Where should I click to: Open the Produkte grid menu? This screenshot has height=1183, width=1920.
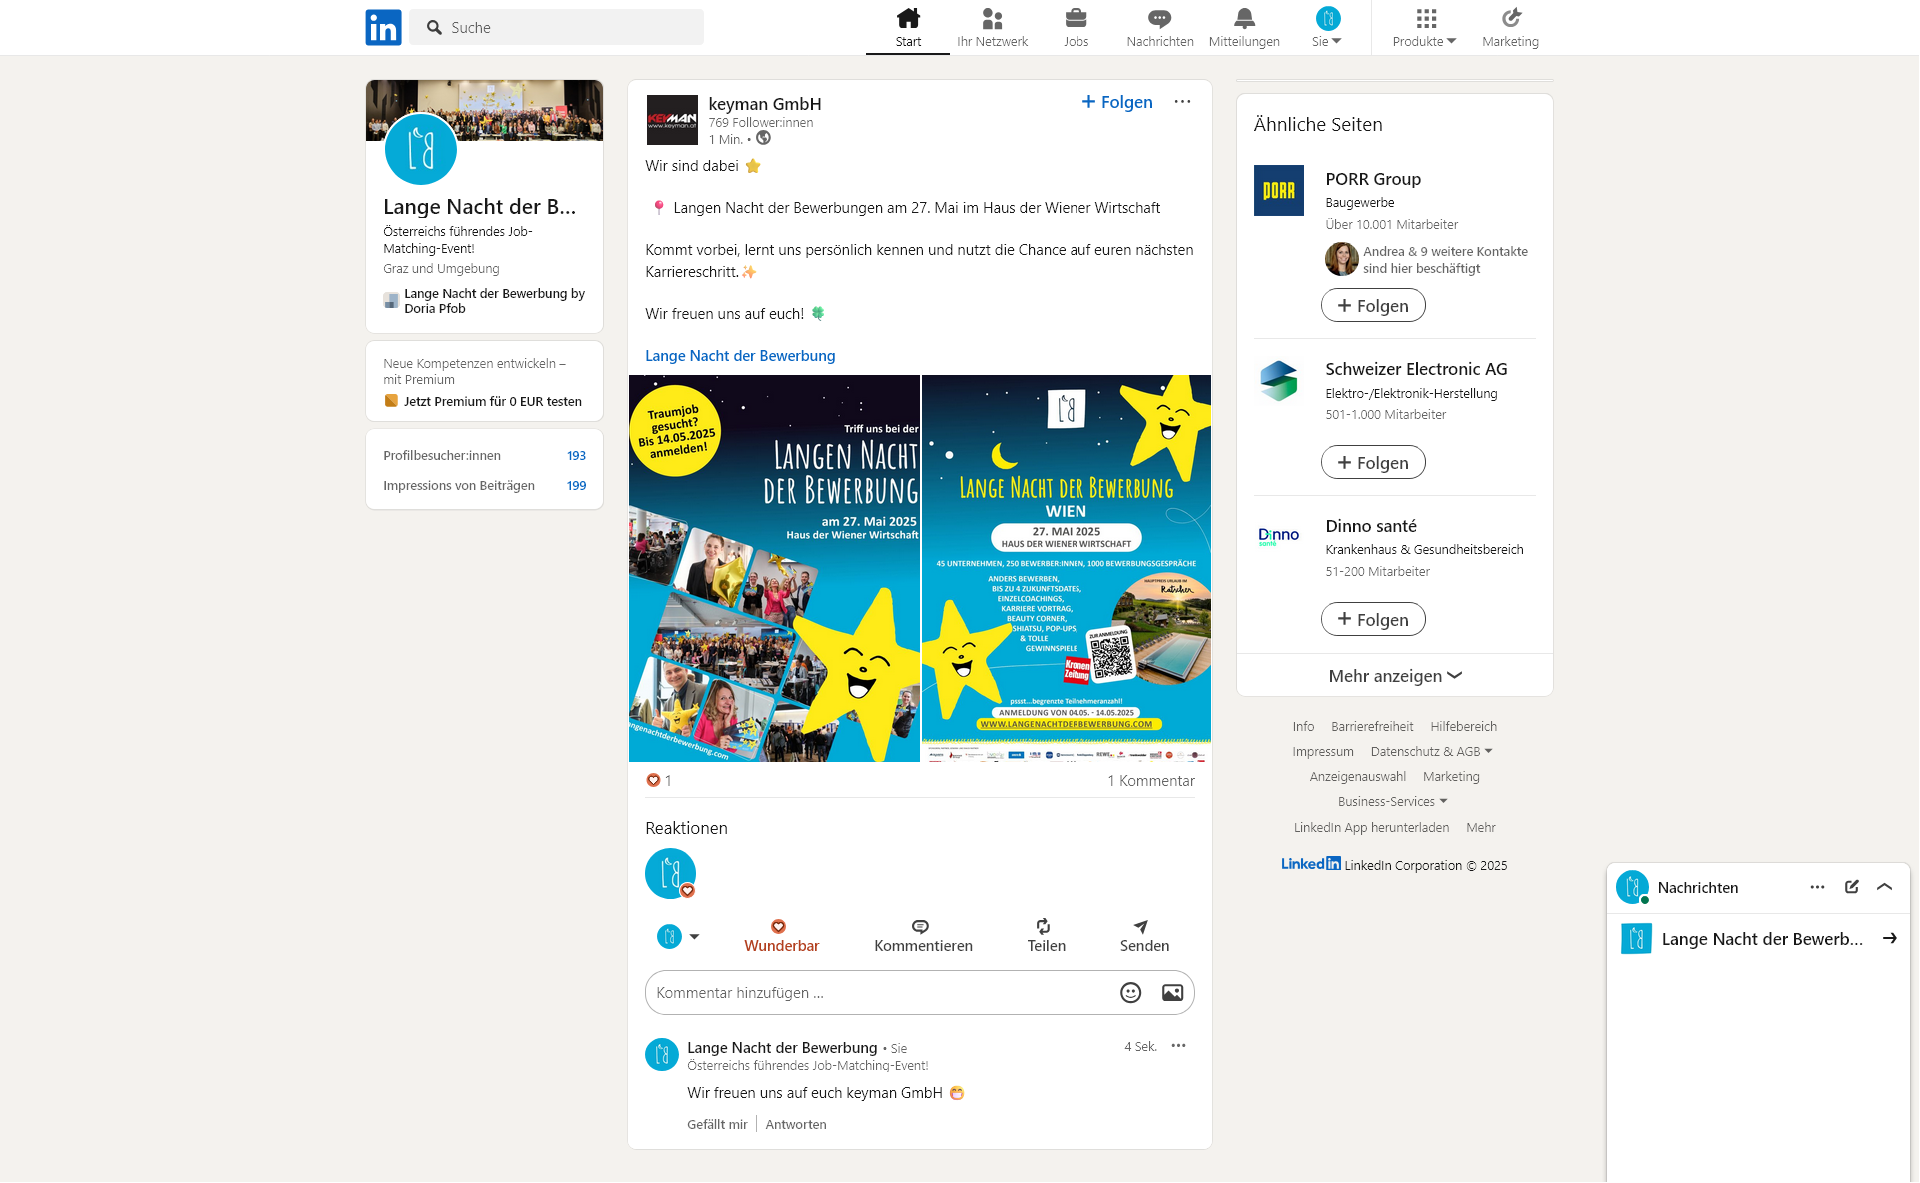click(1425, 28)
